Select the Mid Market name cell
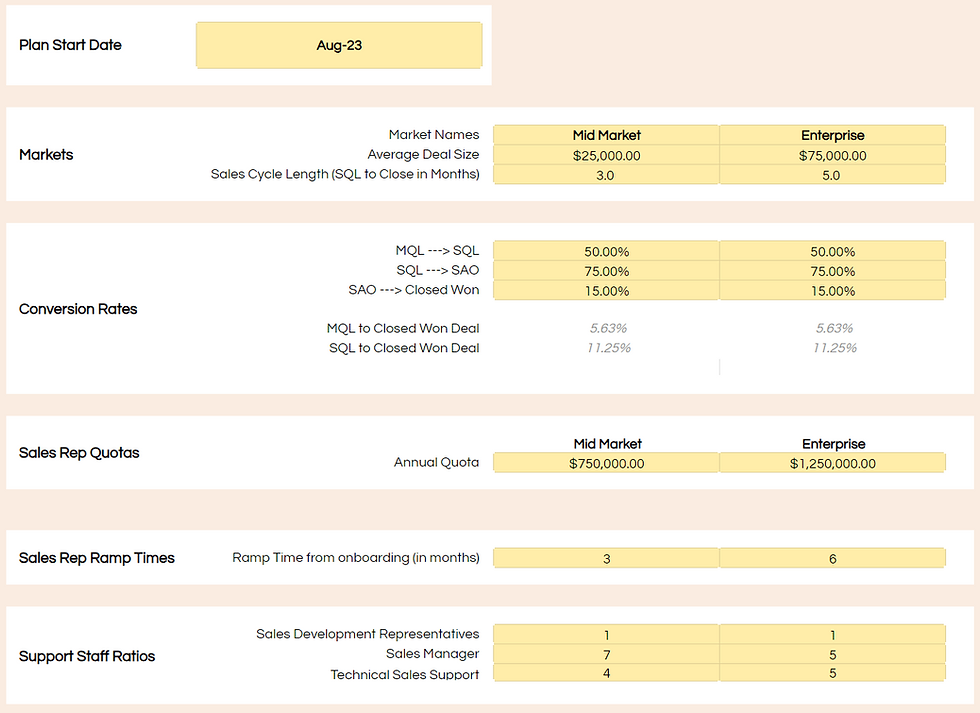The width and height of the screenshot is (980, 713). click(606, 135)
